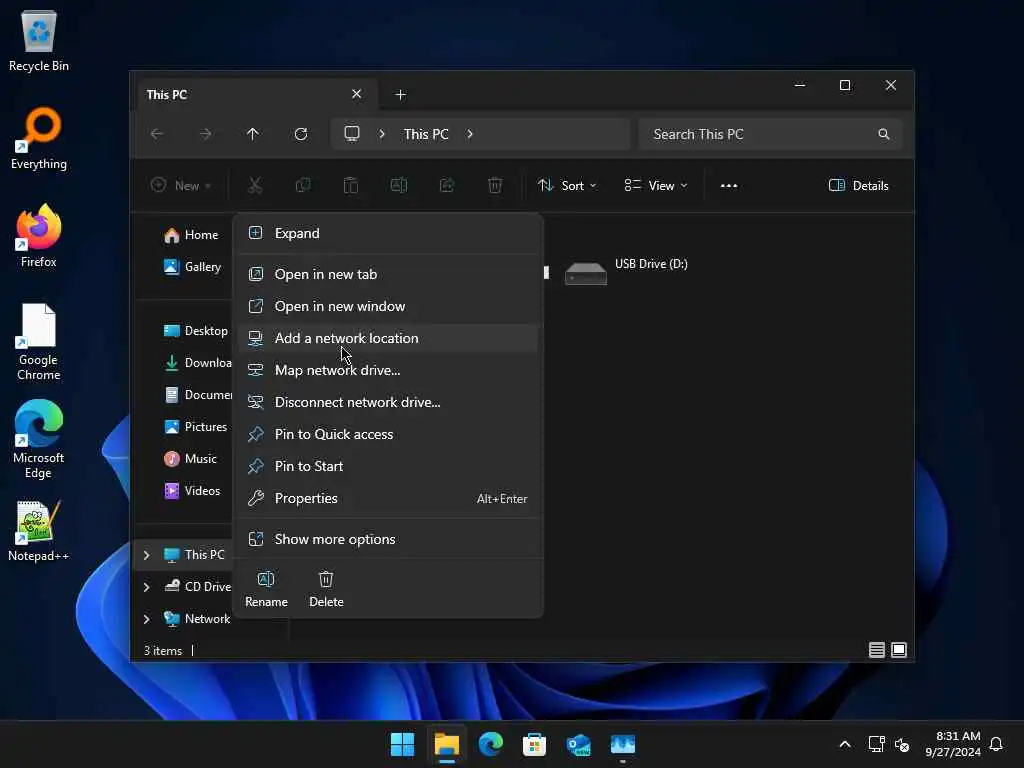This screenshot has height=768, width=1024.
Task: Click the Paste toolbar icon
Action: (x=351, y=185)
